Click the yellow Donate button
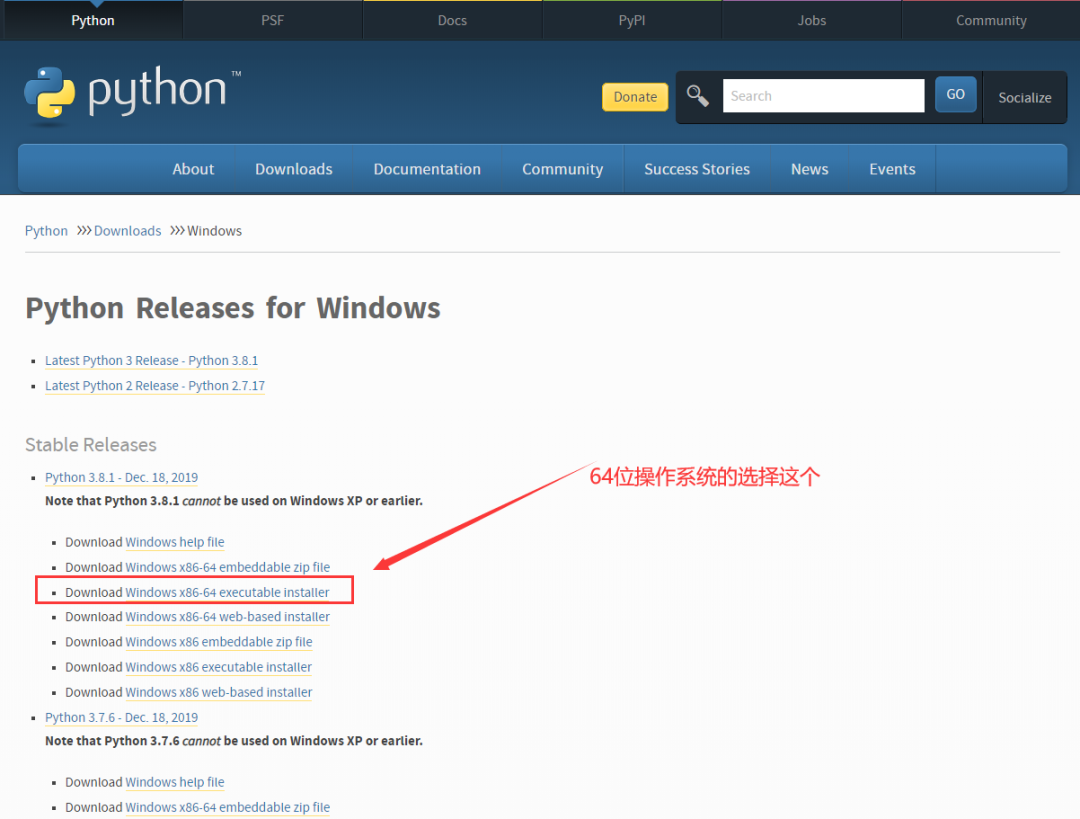This screenshot has height=819, width=1080. pyautogui.click(x=634, y=97)
